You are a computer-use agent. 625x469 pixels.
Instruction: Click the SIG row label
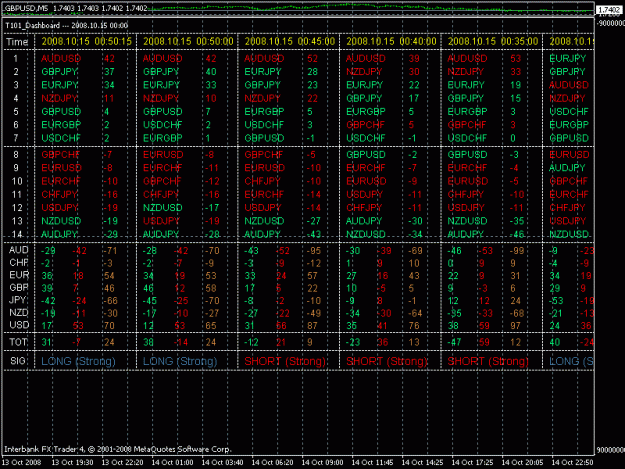(18, 361)
